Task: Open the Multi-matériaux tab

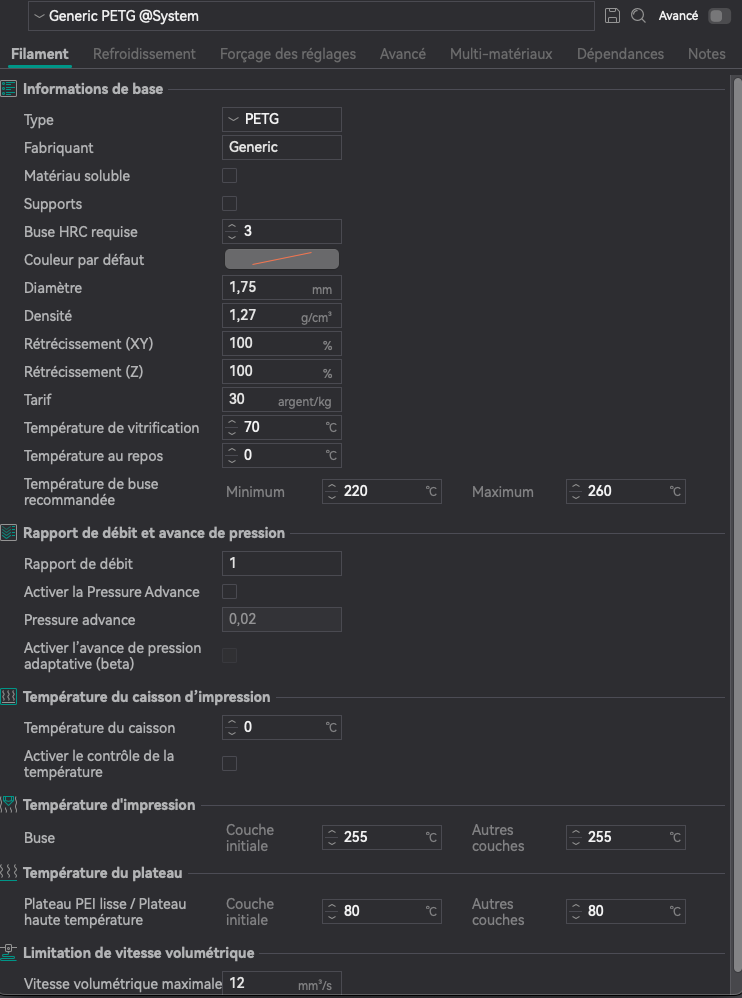Action: (x=501, y=54)
